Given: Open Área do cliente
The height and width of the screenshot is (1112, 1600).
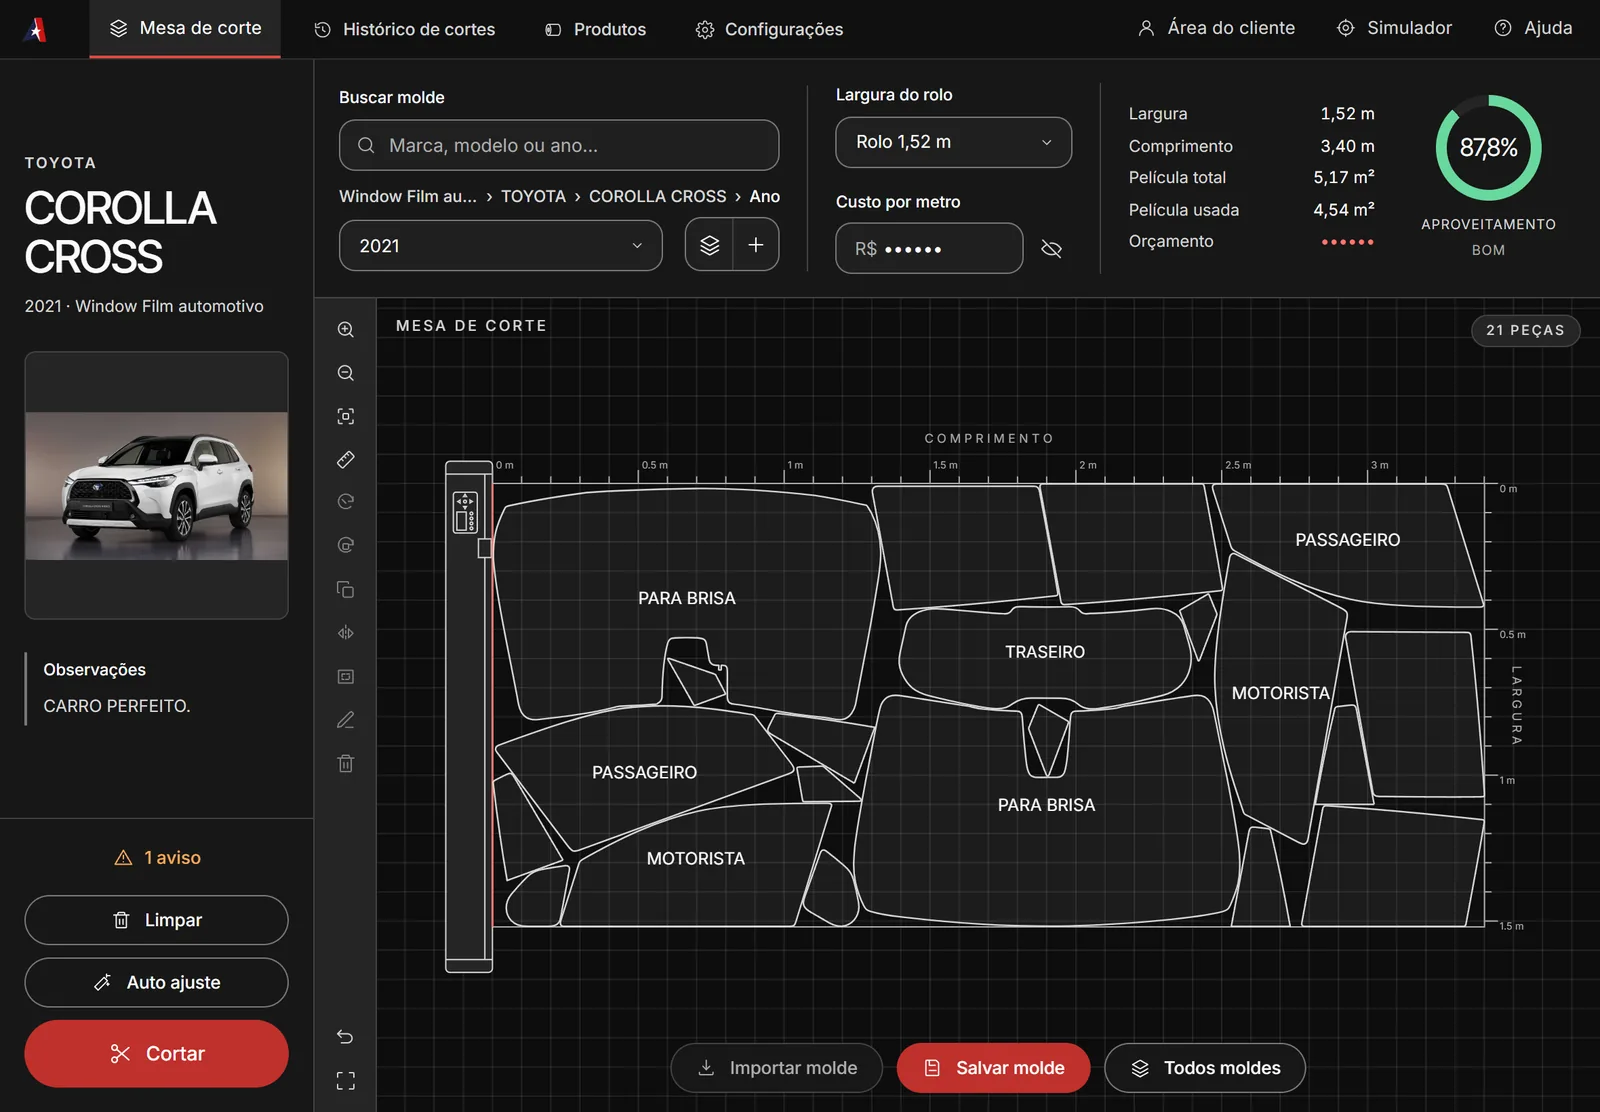Looking at the screenshot, I should (1216, 28).
